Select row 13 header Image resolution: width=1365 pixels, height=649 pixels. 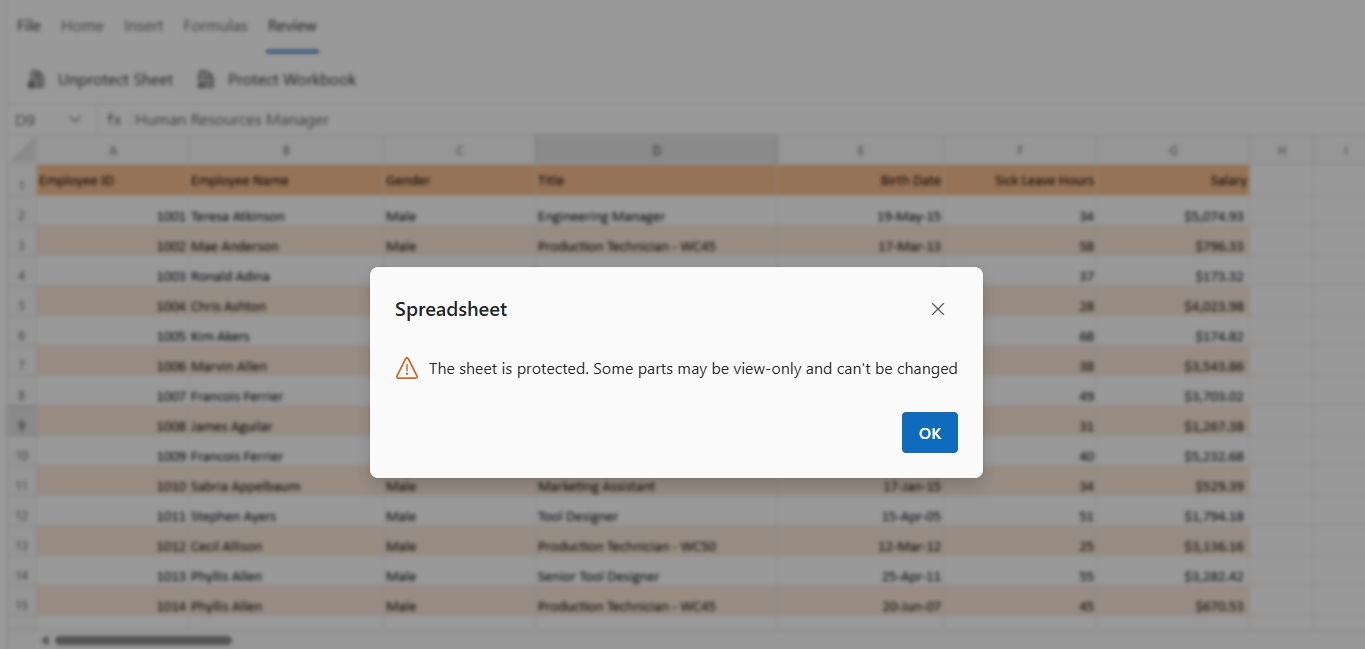[22, 546]
